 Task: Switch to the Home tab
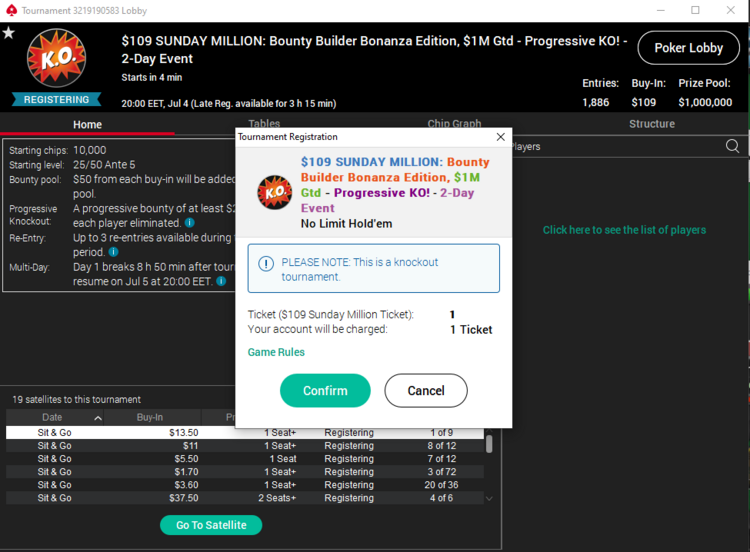click(88, 124)
